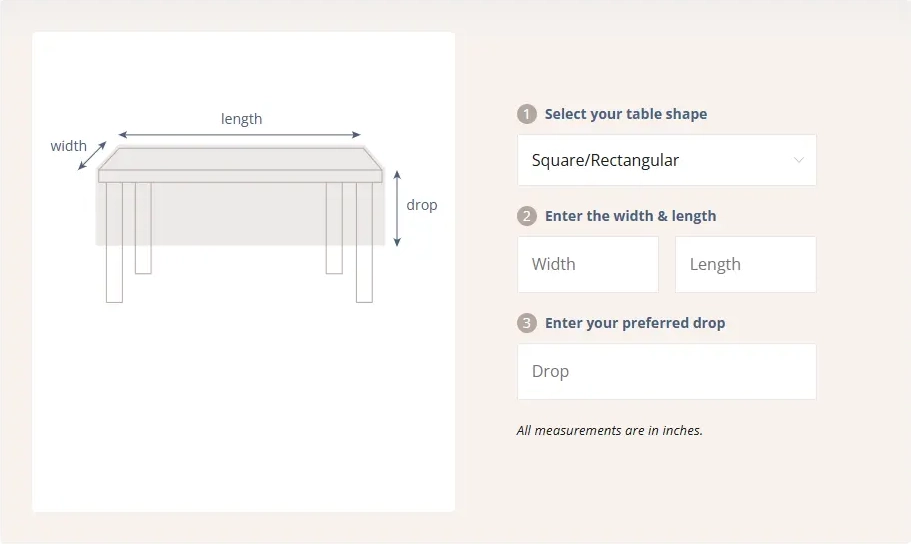Click the step 2 number badge
Image resolution: width=911 pixels, height=544 pixels.
point(527,216)
